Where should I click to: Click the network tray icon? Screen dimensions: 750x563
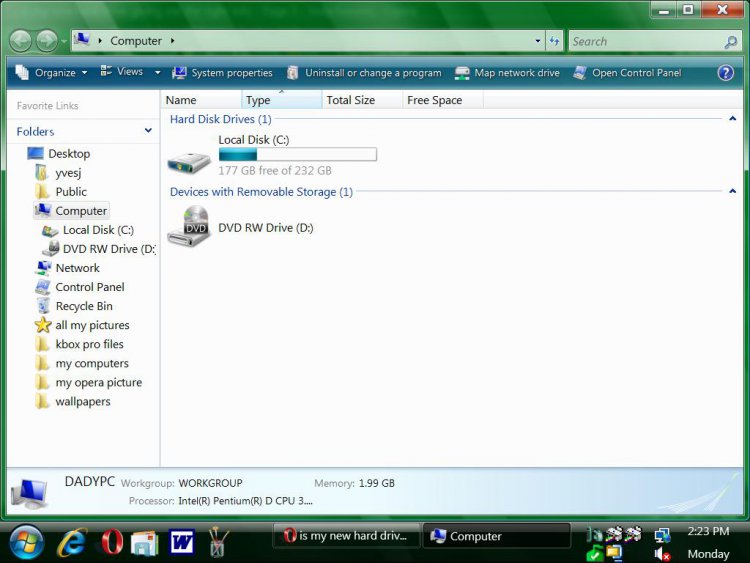(662, 535)
